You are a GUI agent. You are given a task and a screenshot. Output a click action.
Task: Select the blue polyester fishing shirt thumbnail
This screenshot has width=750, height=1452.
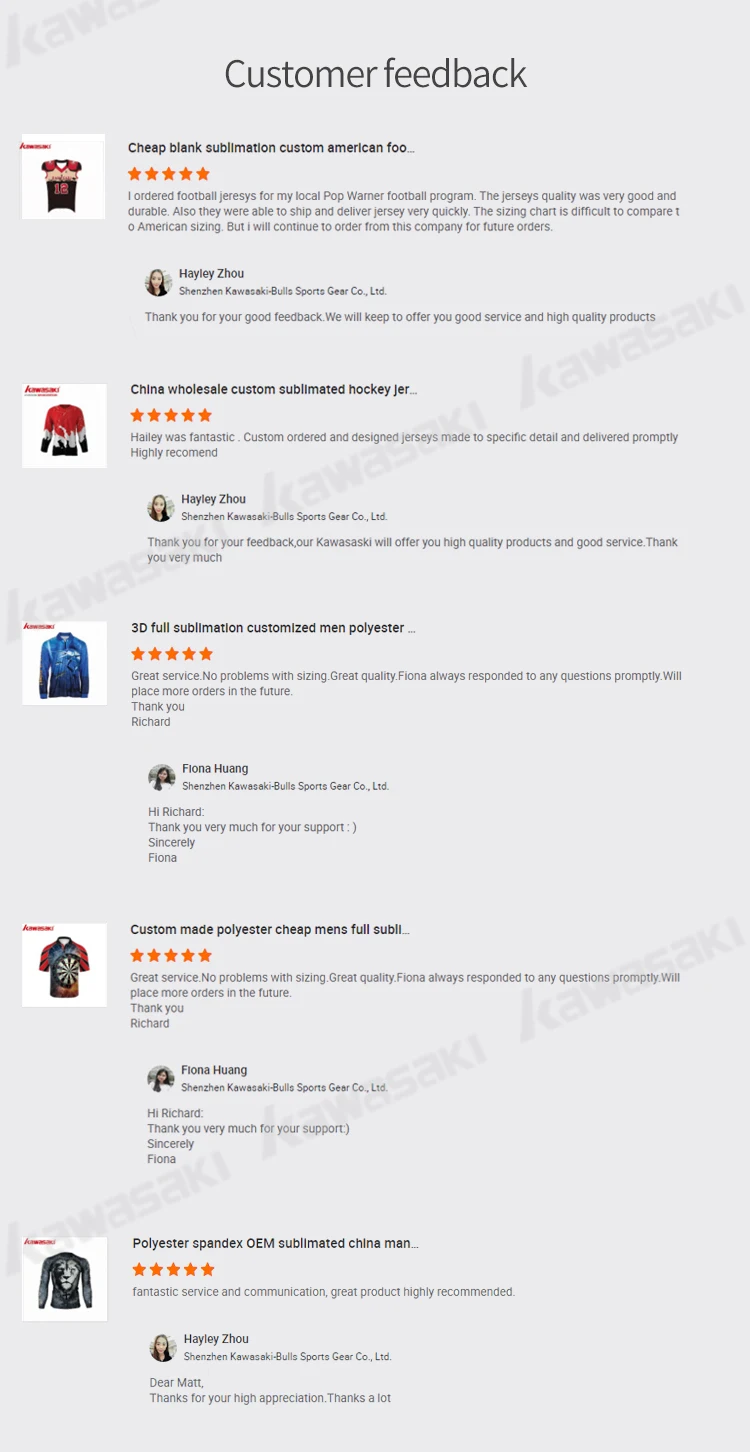tap(64, 662)
